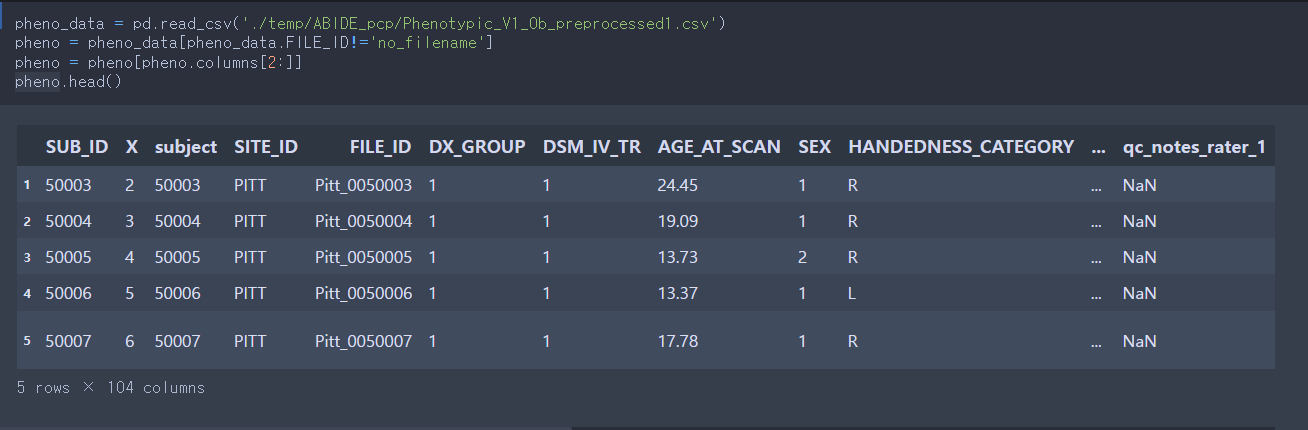Click the X column header
This screenshot has width=1308, height=430.
(131, 147)
